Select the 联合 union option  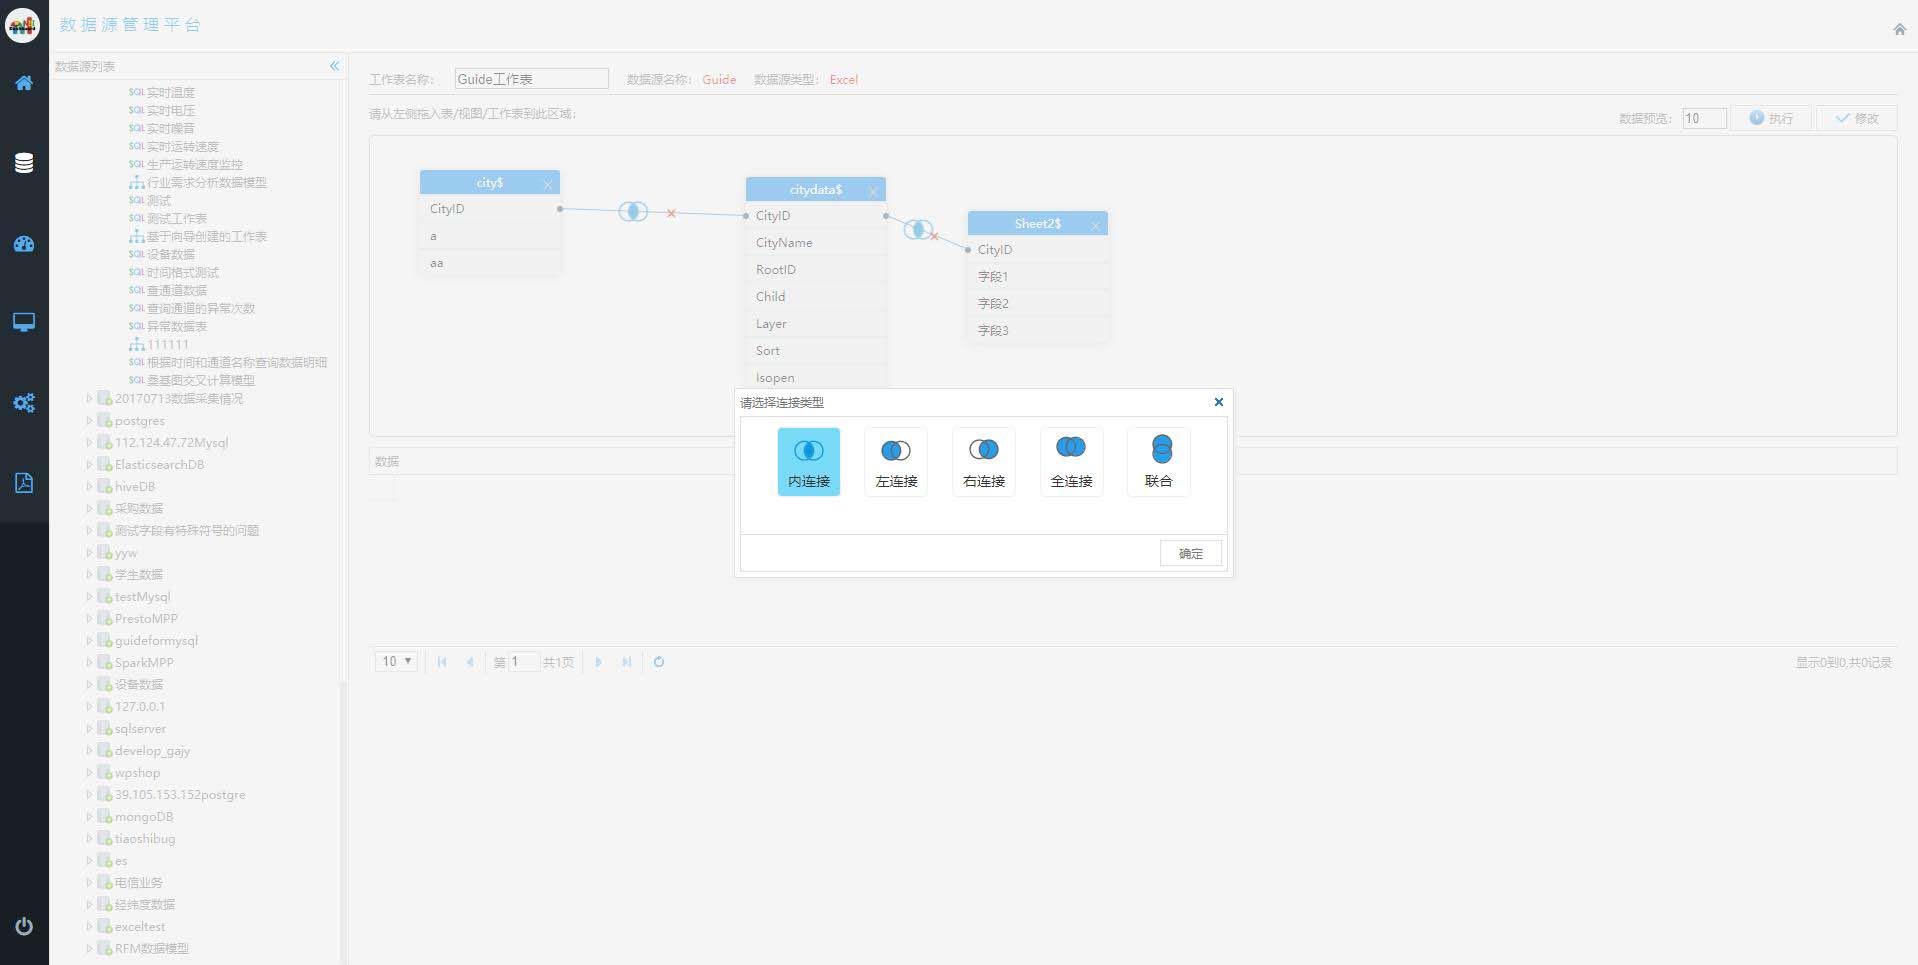tap(1158, 462)
